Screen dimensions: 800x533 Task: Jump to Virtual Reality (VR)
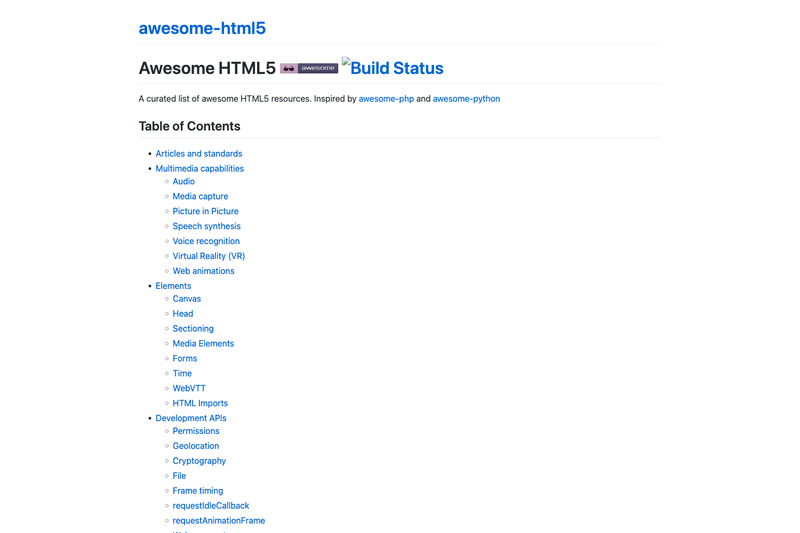(x=209, y=256)
